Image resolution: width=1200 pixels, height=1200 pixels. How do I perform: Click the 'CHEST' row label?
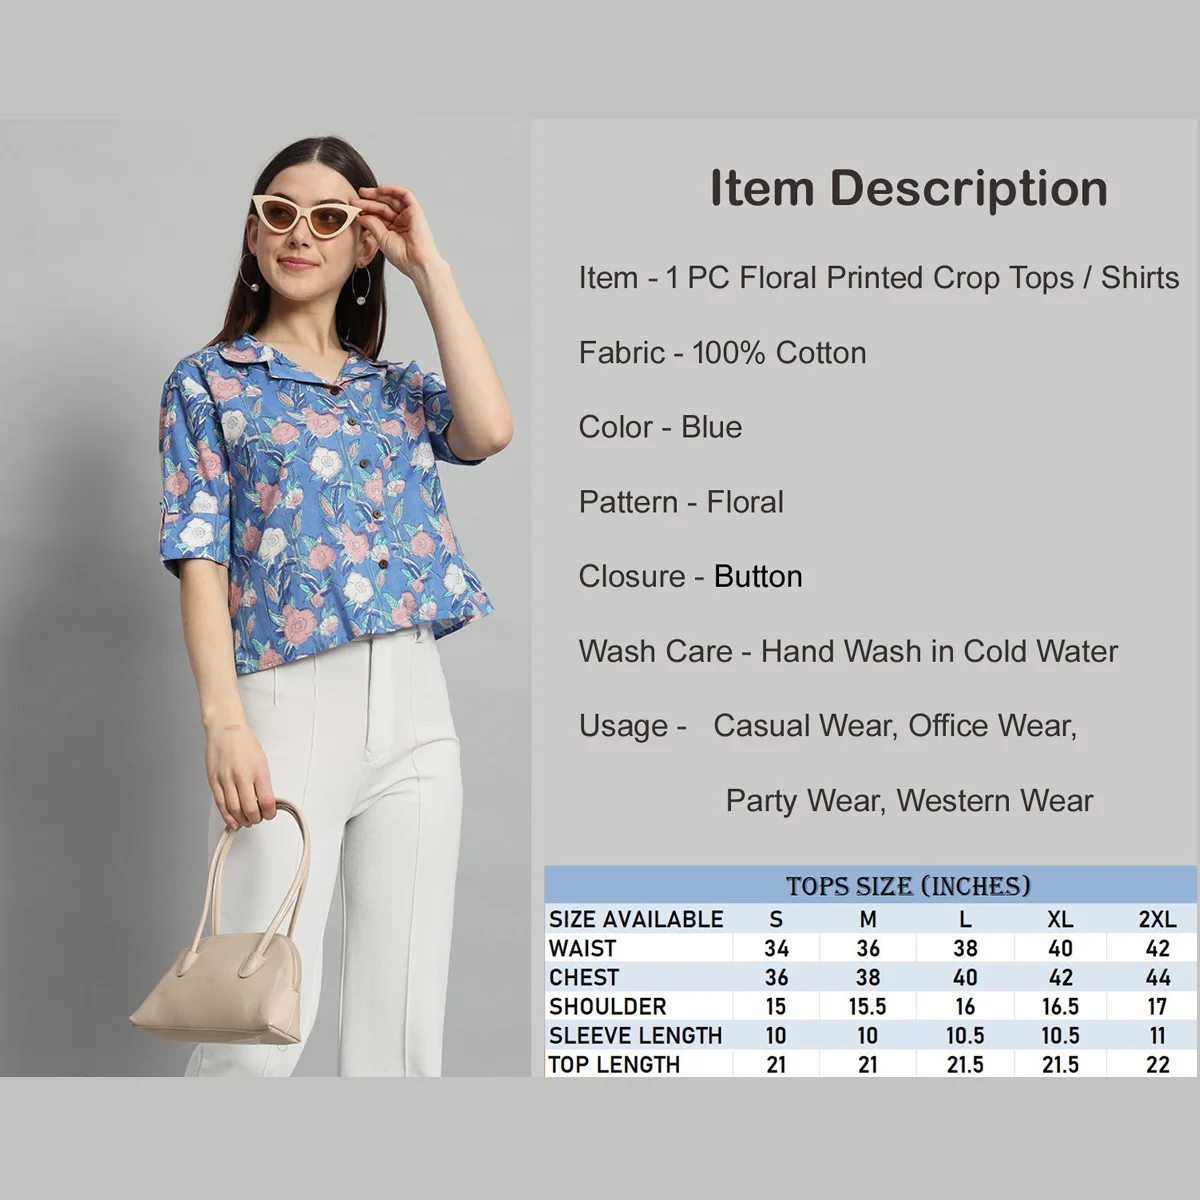(x=584, y=977)
